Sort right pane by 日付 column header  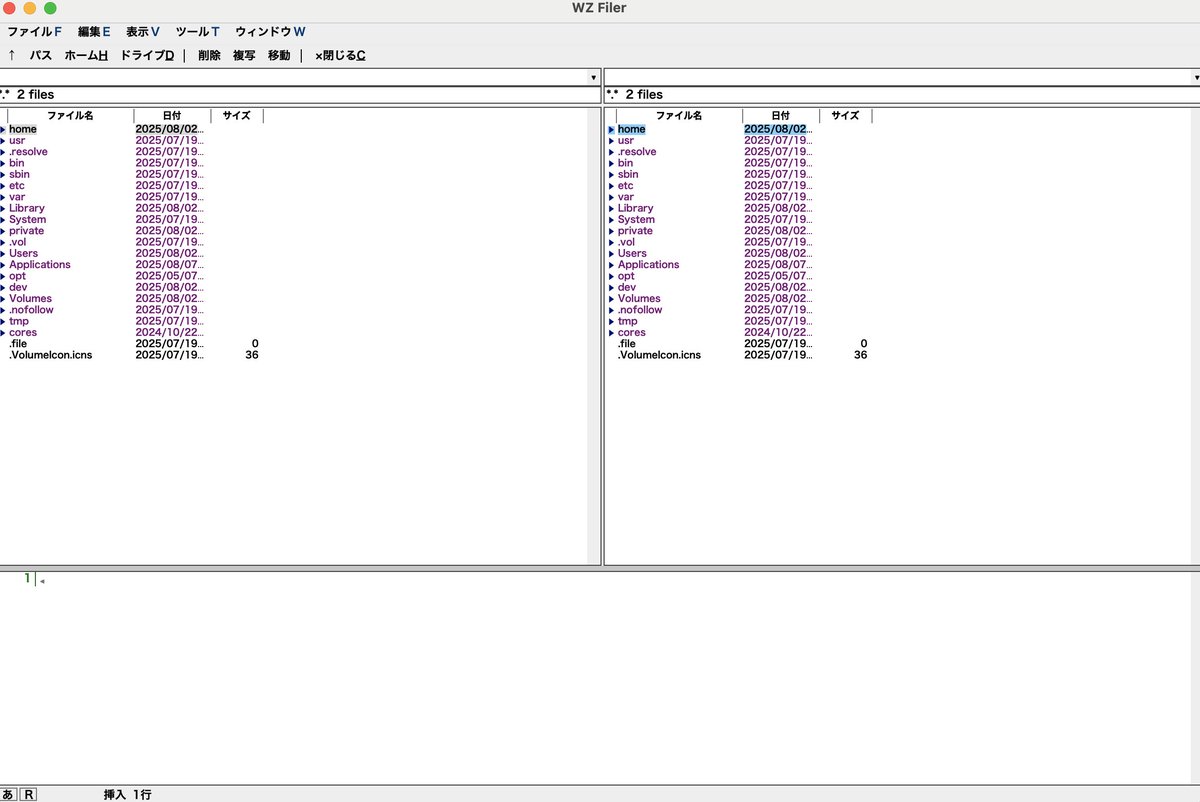point(781,116)
